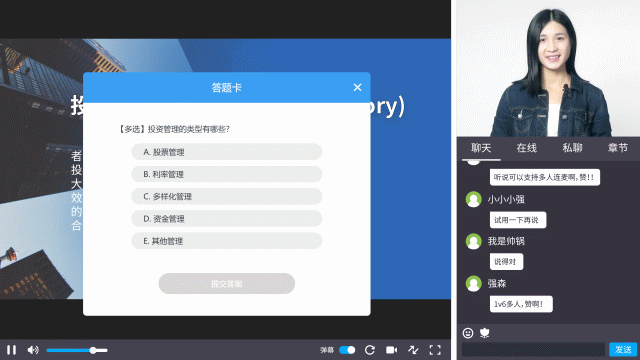Image resolution: width=640 pixels, height=360 pixels.
Task: Open the 章节 tab
Action: coord(618,148)
